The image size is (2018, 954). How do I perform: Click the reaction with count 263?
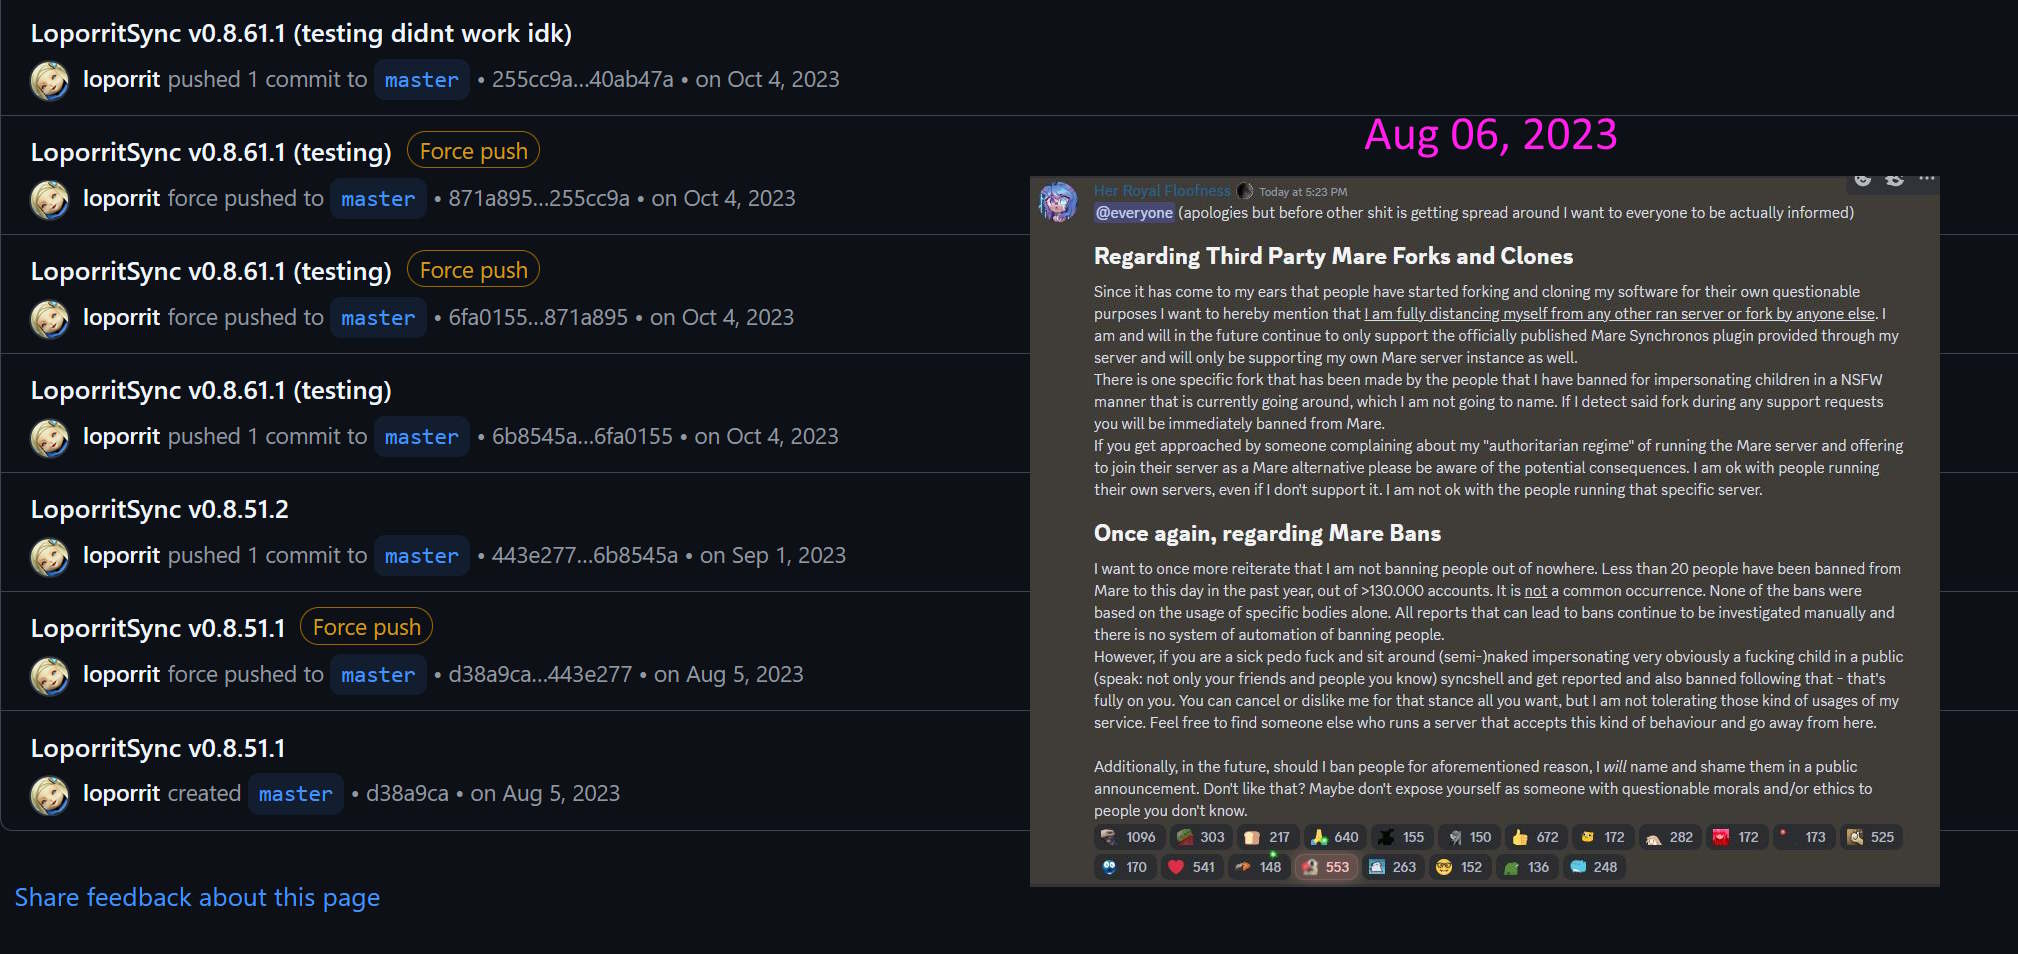pos(1393,867)
